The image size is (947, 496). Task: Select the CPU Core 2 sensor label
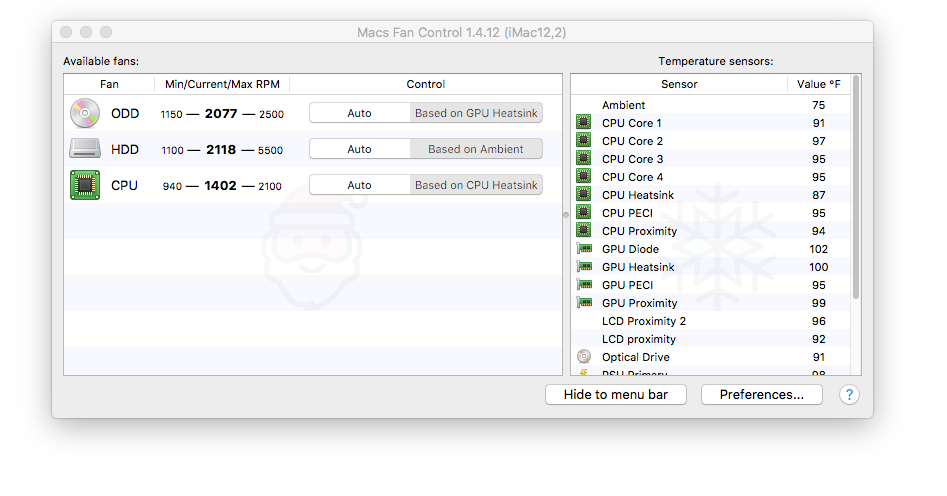[x=632, y=141]
